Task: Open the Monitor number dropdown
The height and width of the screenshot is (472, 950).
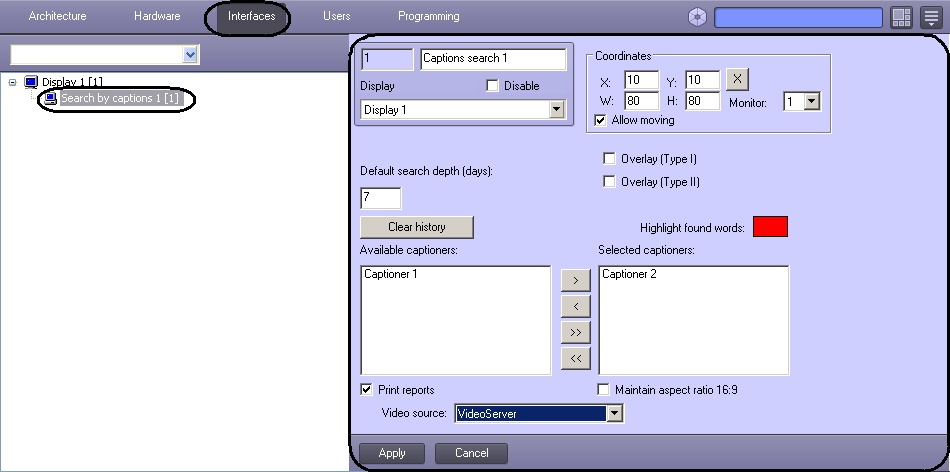Action: [812, 101]
